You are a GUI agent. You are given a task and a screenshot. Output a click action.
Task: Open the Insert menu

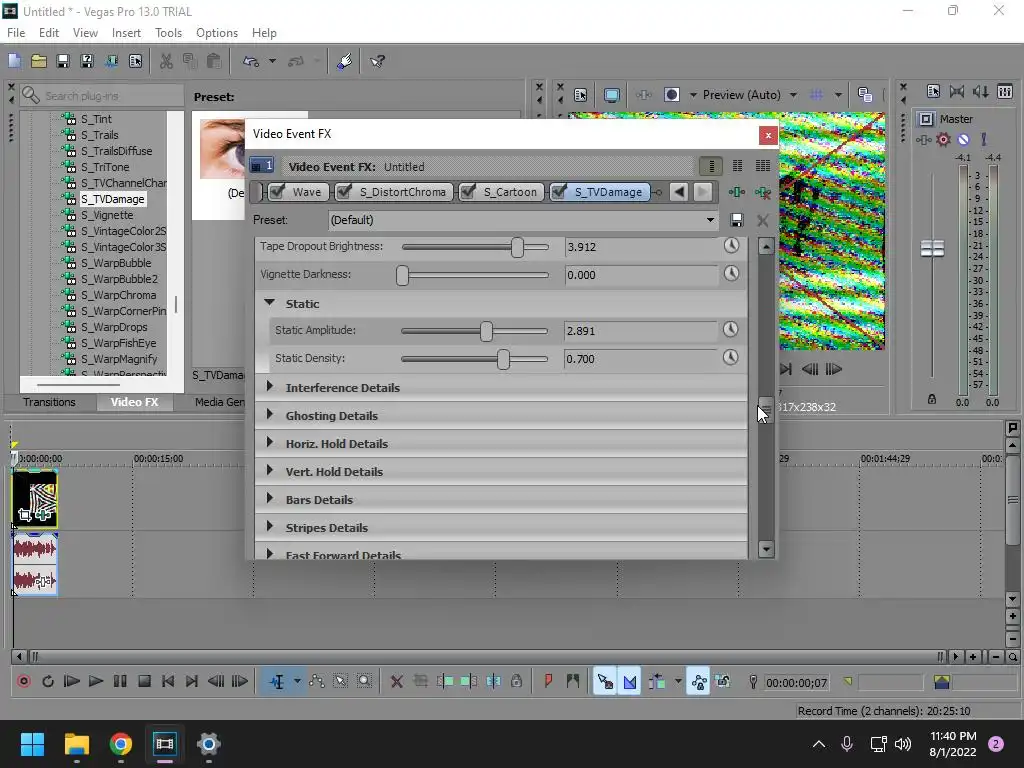pyautogui.click(x=126, y=33)
